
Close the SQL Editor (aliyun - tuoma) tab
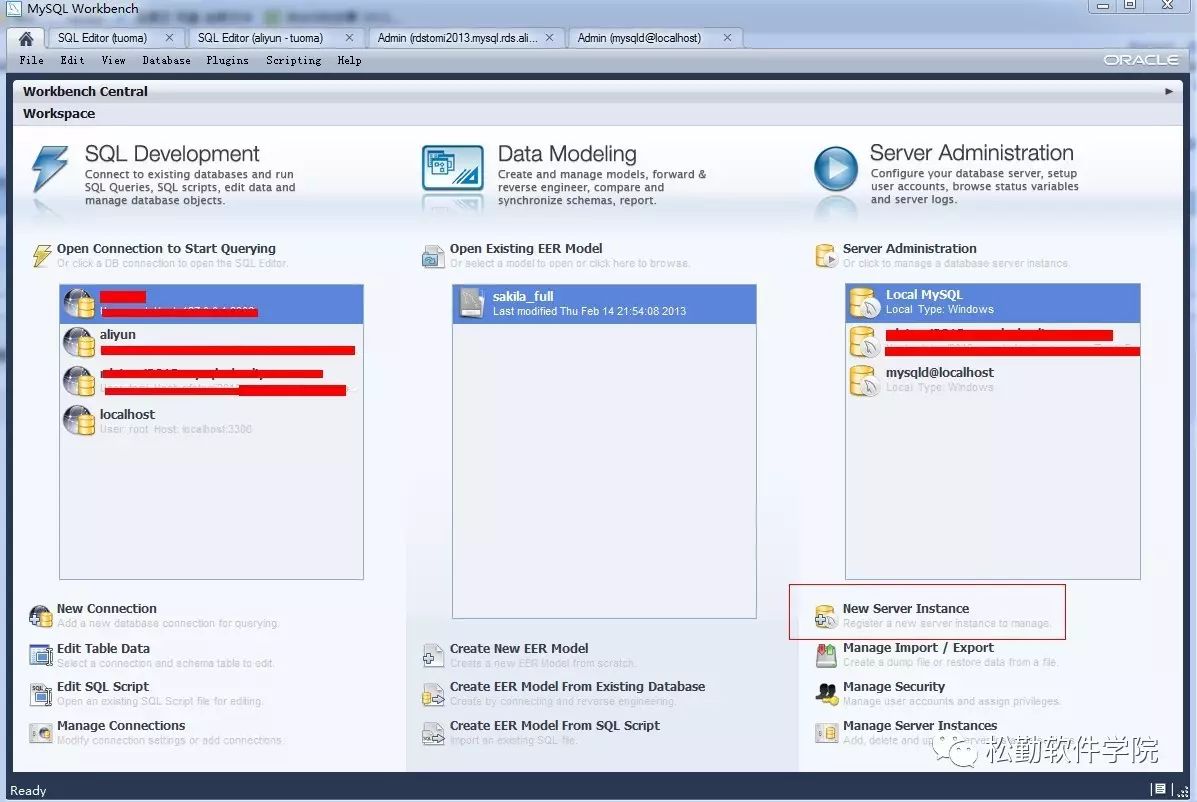[x=349, y=37]
